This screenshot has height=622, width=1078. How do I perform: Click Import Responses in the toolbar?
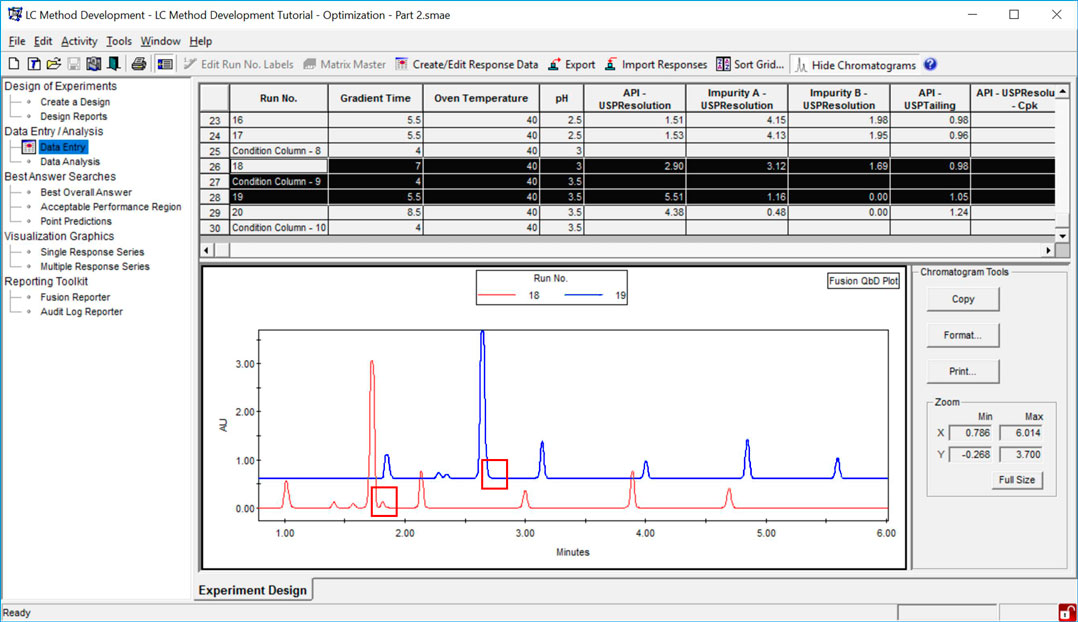pos(656,65)
